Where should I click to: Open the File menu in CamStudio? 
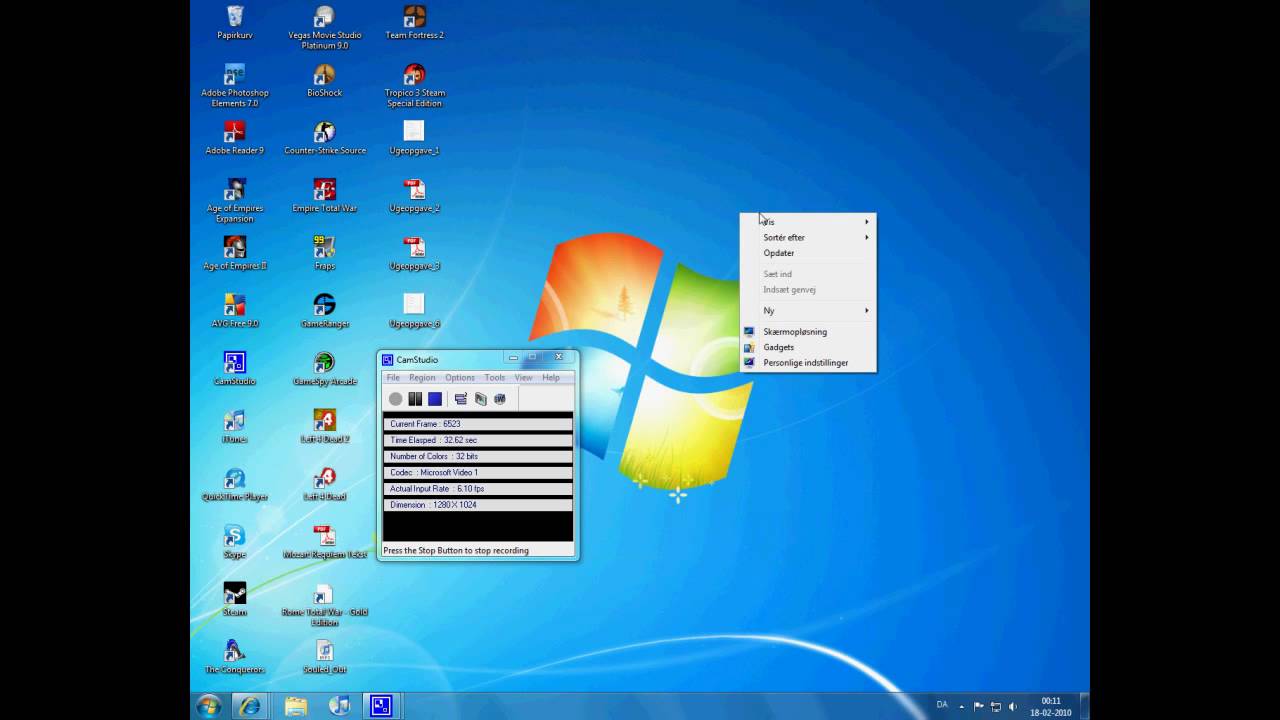393,378
